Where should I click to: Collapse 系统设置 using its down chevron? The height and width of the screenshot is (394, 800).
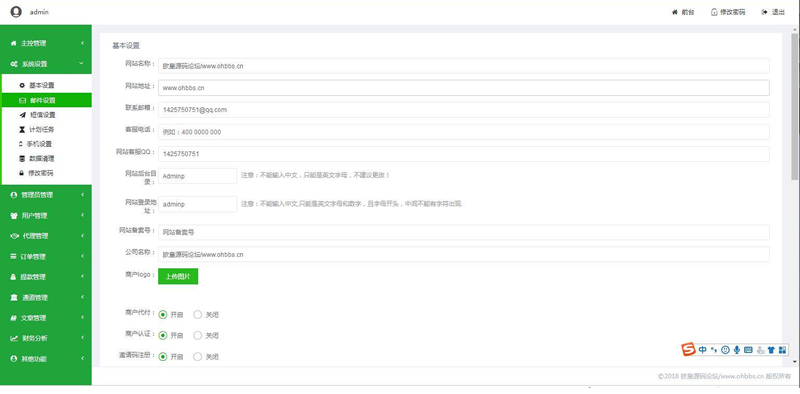coord(82,64)
